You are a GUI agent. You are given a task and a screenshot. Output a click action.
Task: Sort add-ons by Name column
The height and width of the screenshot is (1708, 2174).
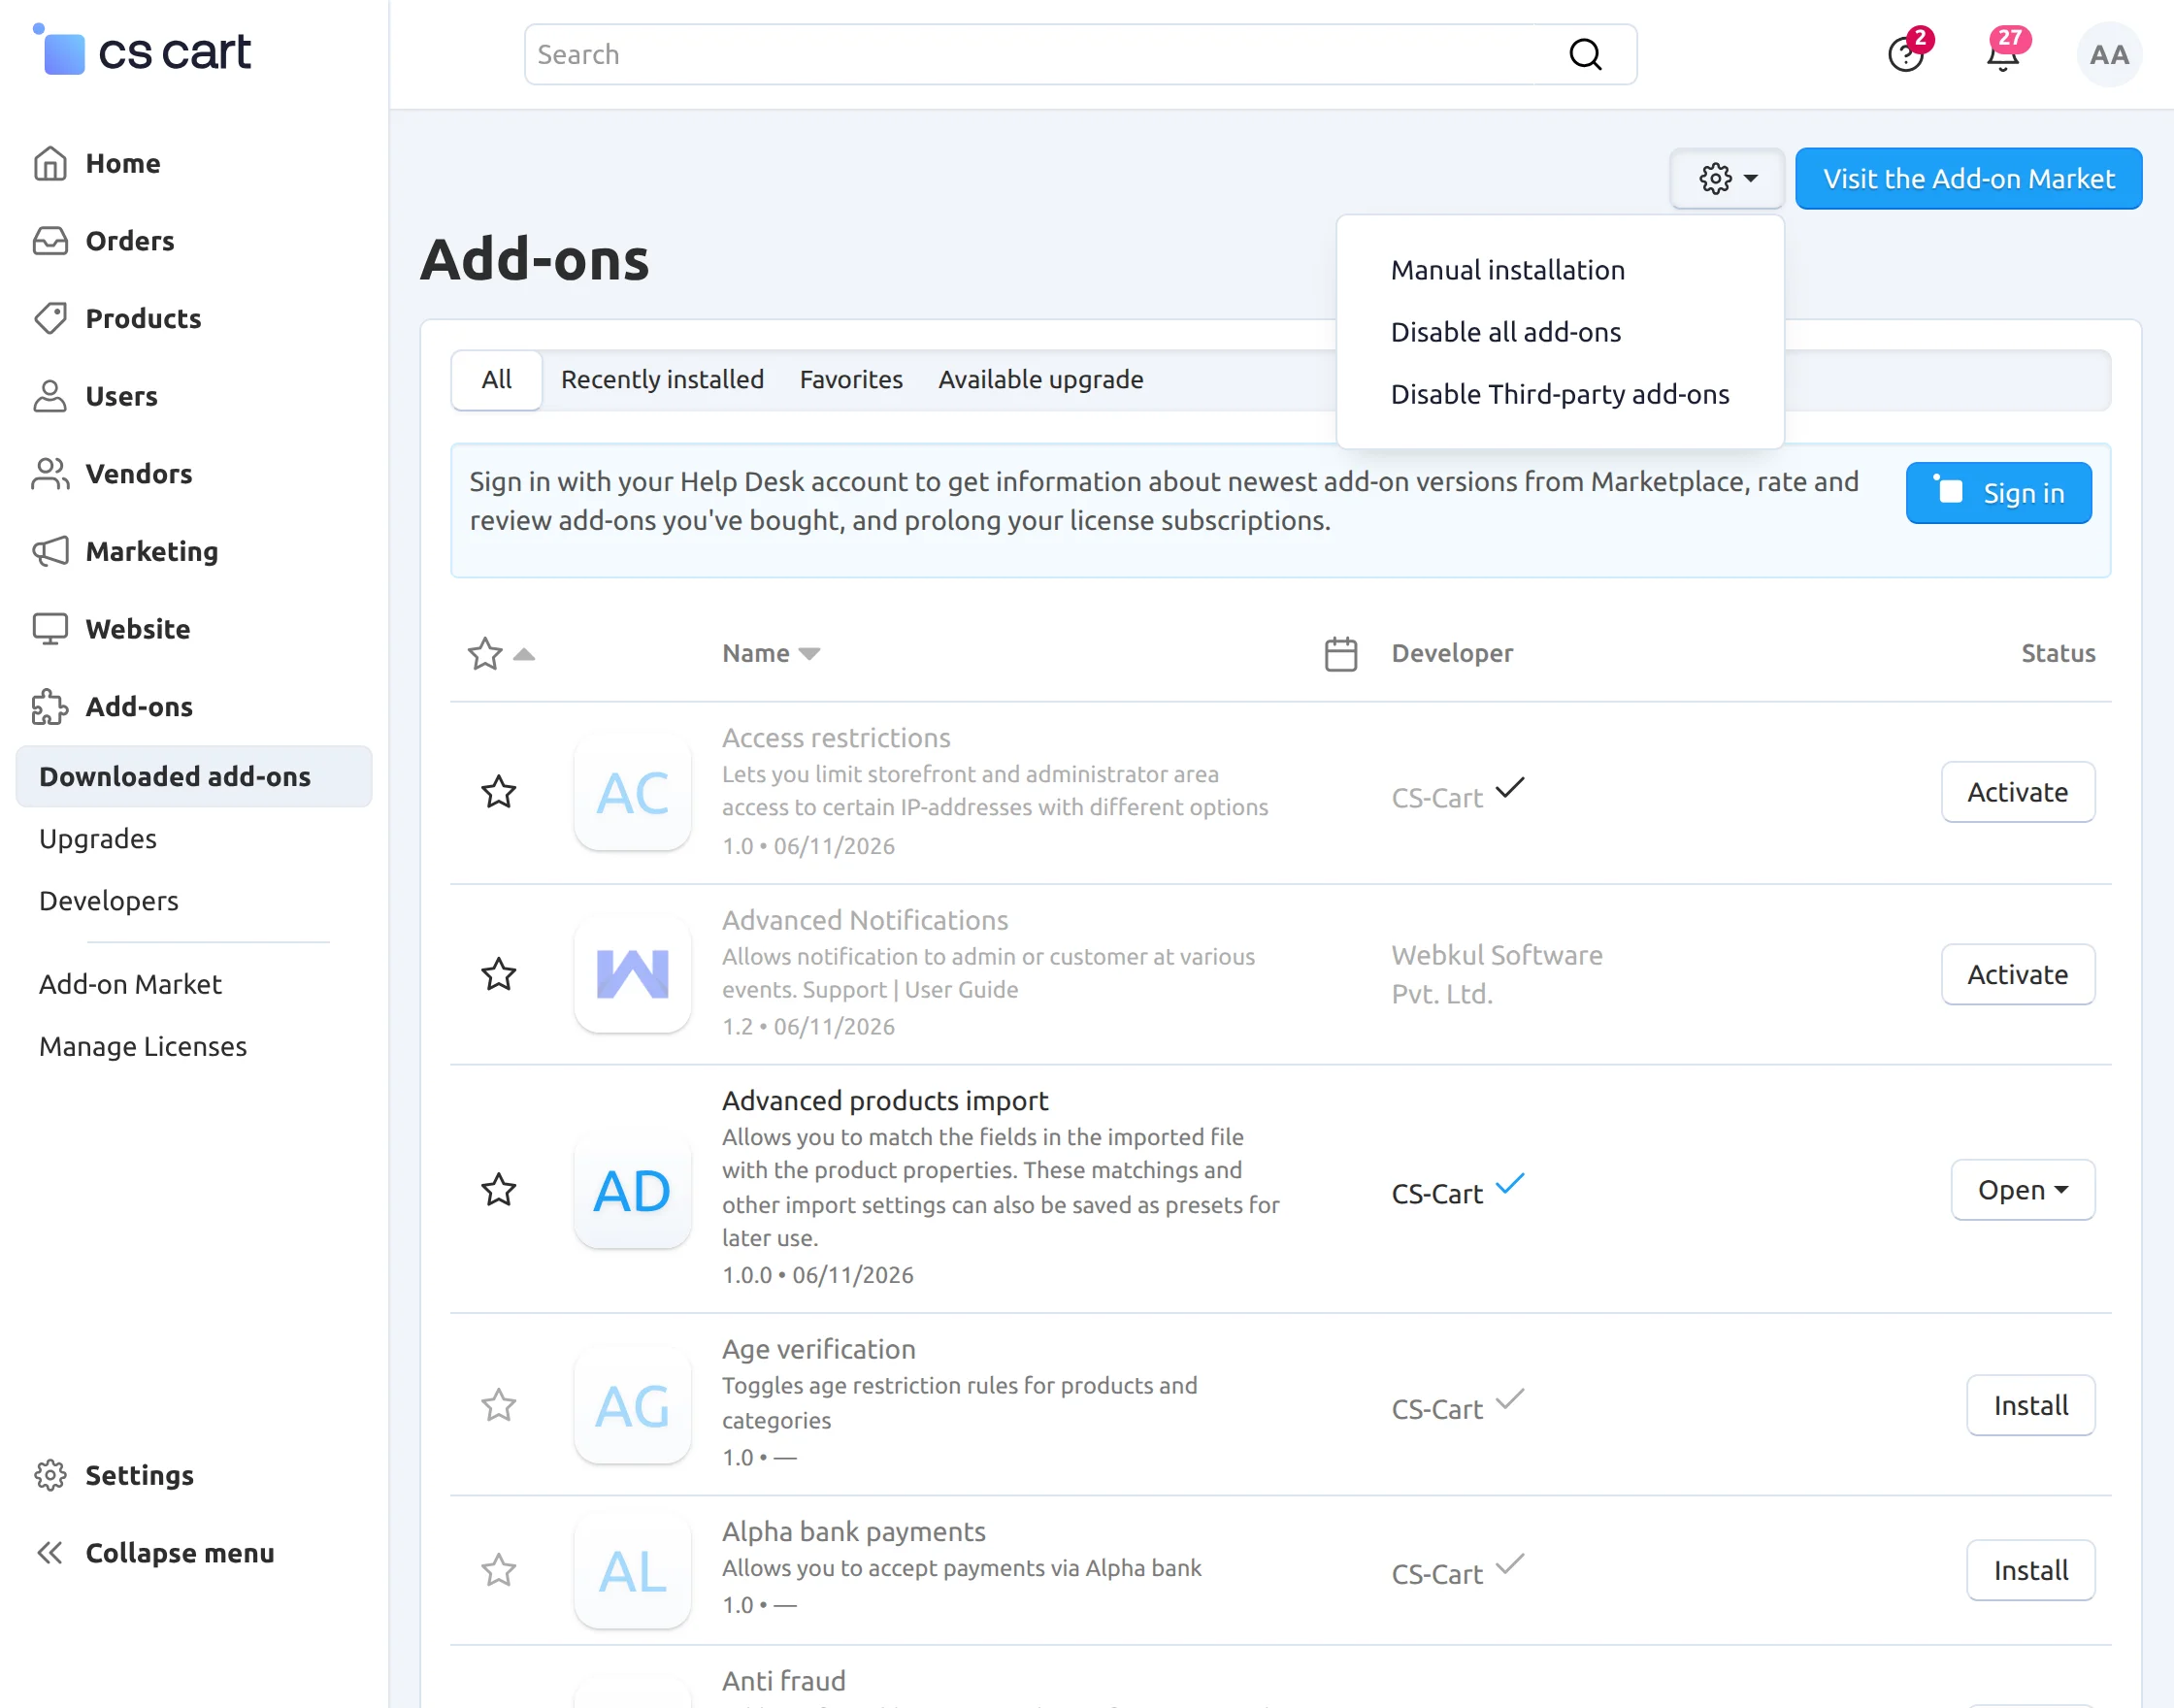click(770, 653)
